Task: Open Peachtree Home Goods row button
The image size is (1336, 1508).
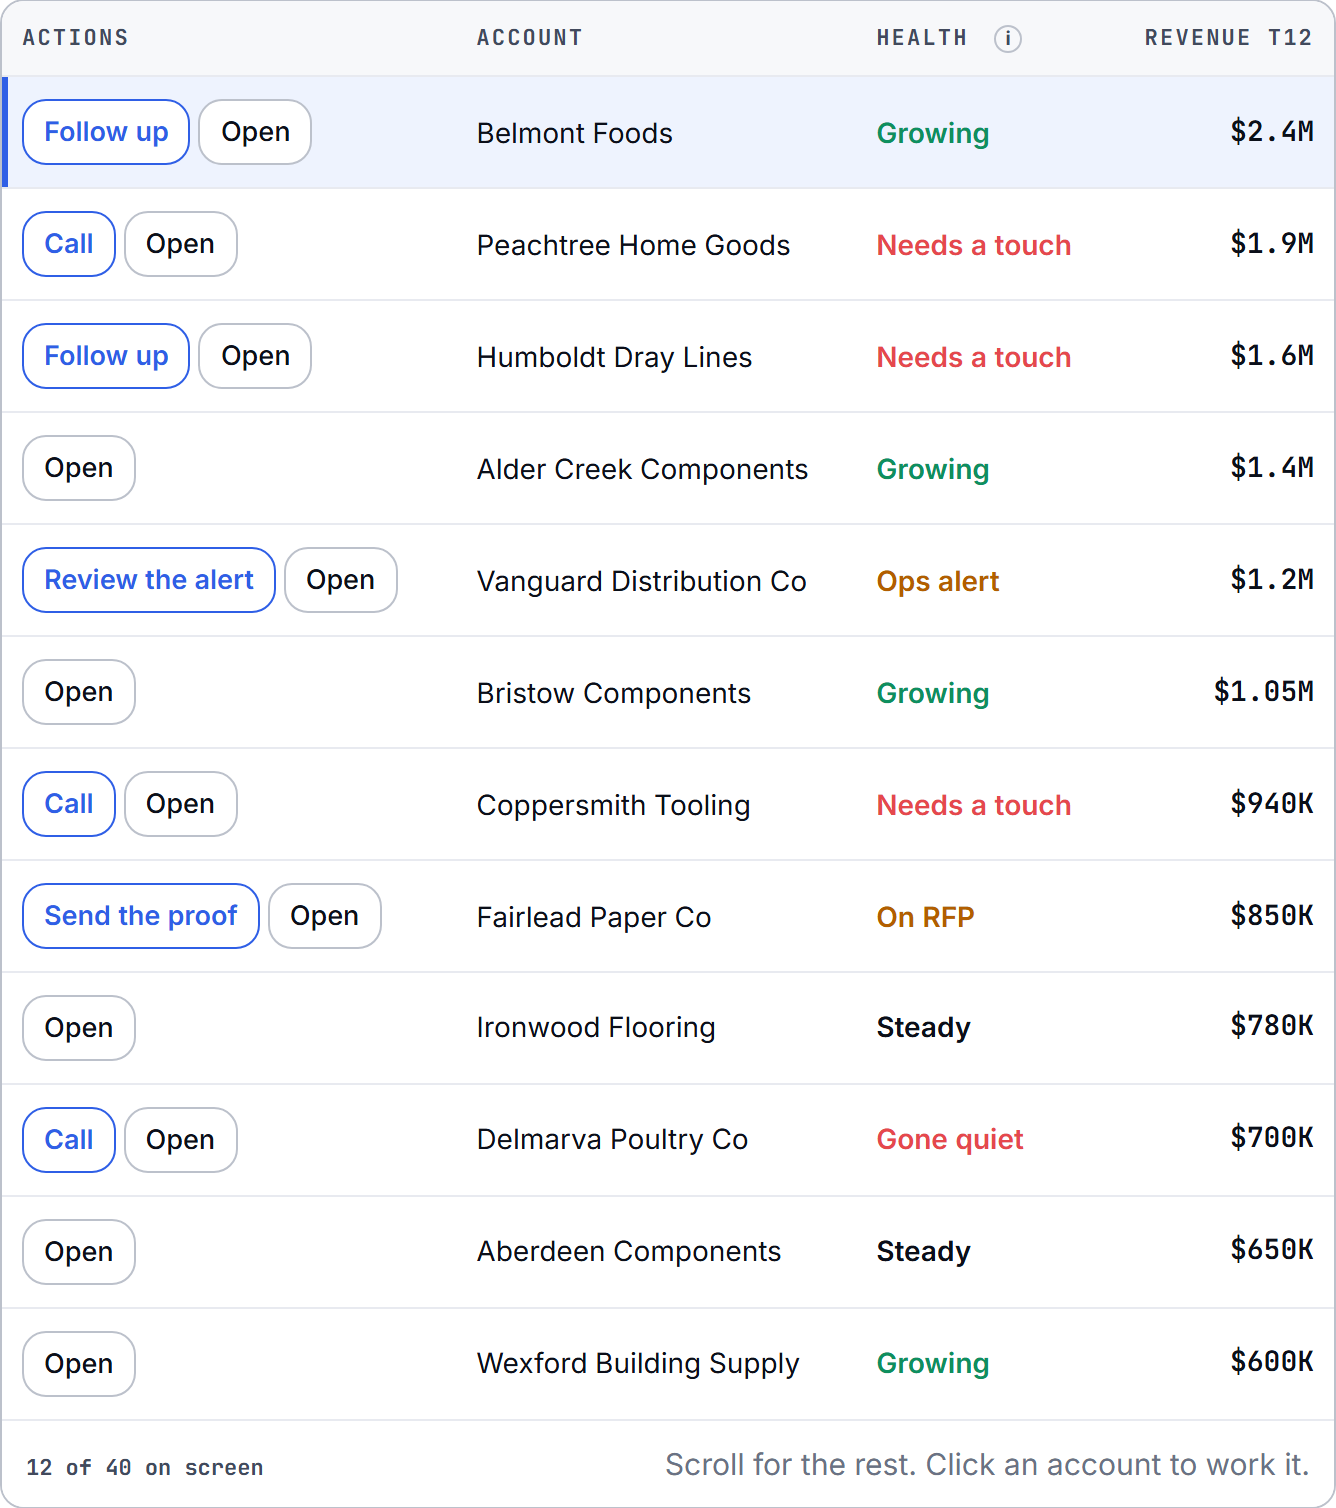Action: coord(180,244)
